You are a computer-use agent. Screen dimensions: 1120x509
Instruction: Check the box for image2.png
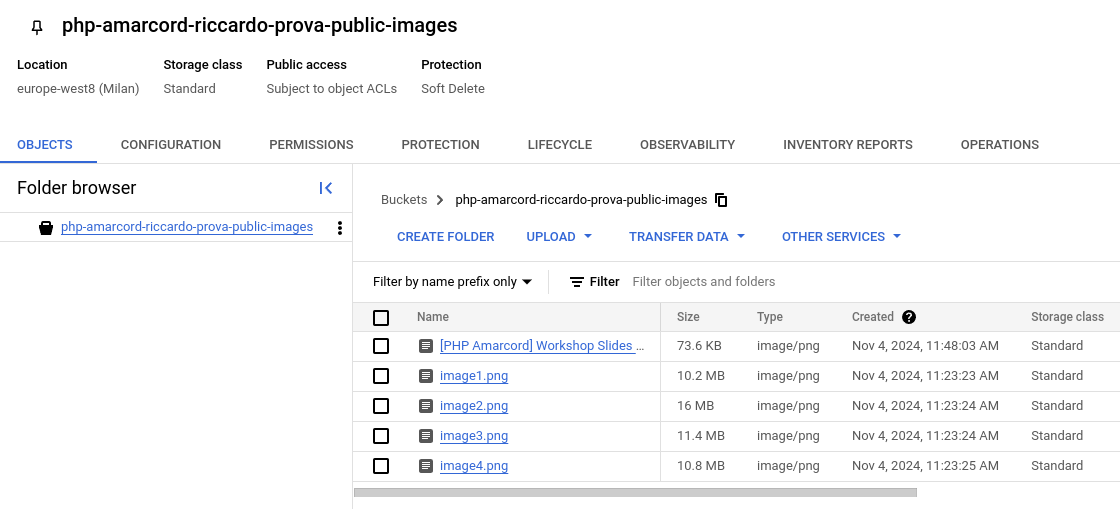click(x=381, y=406)
